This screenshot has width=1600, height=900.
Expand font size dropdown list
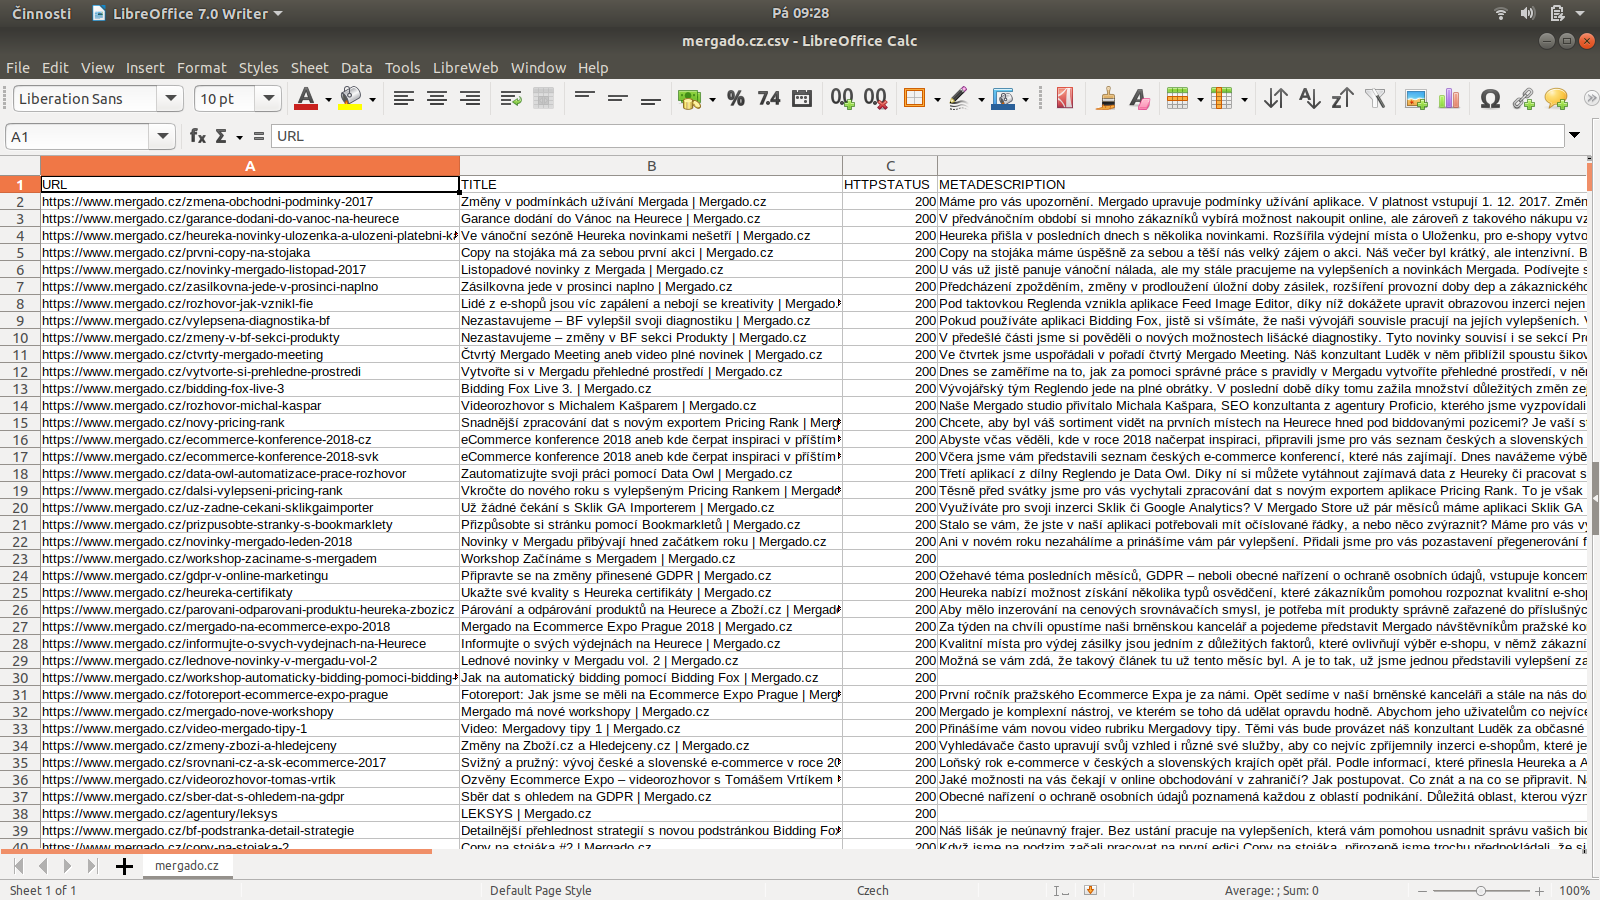[268, 98]
